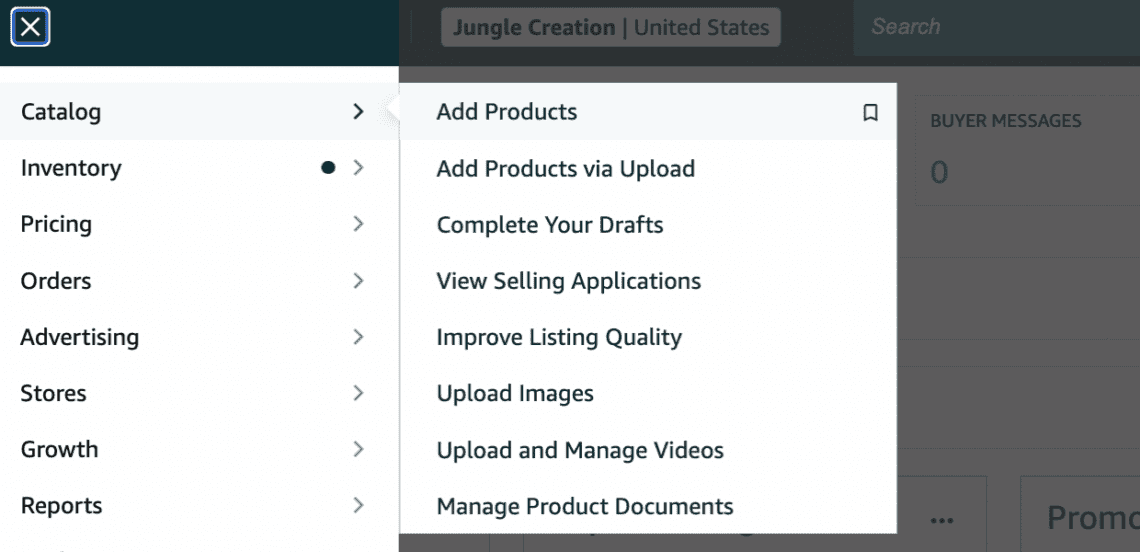Select Add Products via Upload
Image resolution: width=1140 pixels, height=552 pixels.
point(565,169)
